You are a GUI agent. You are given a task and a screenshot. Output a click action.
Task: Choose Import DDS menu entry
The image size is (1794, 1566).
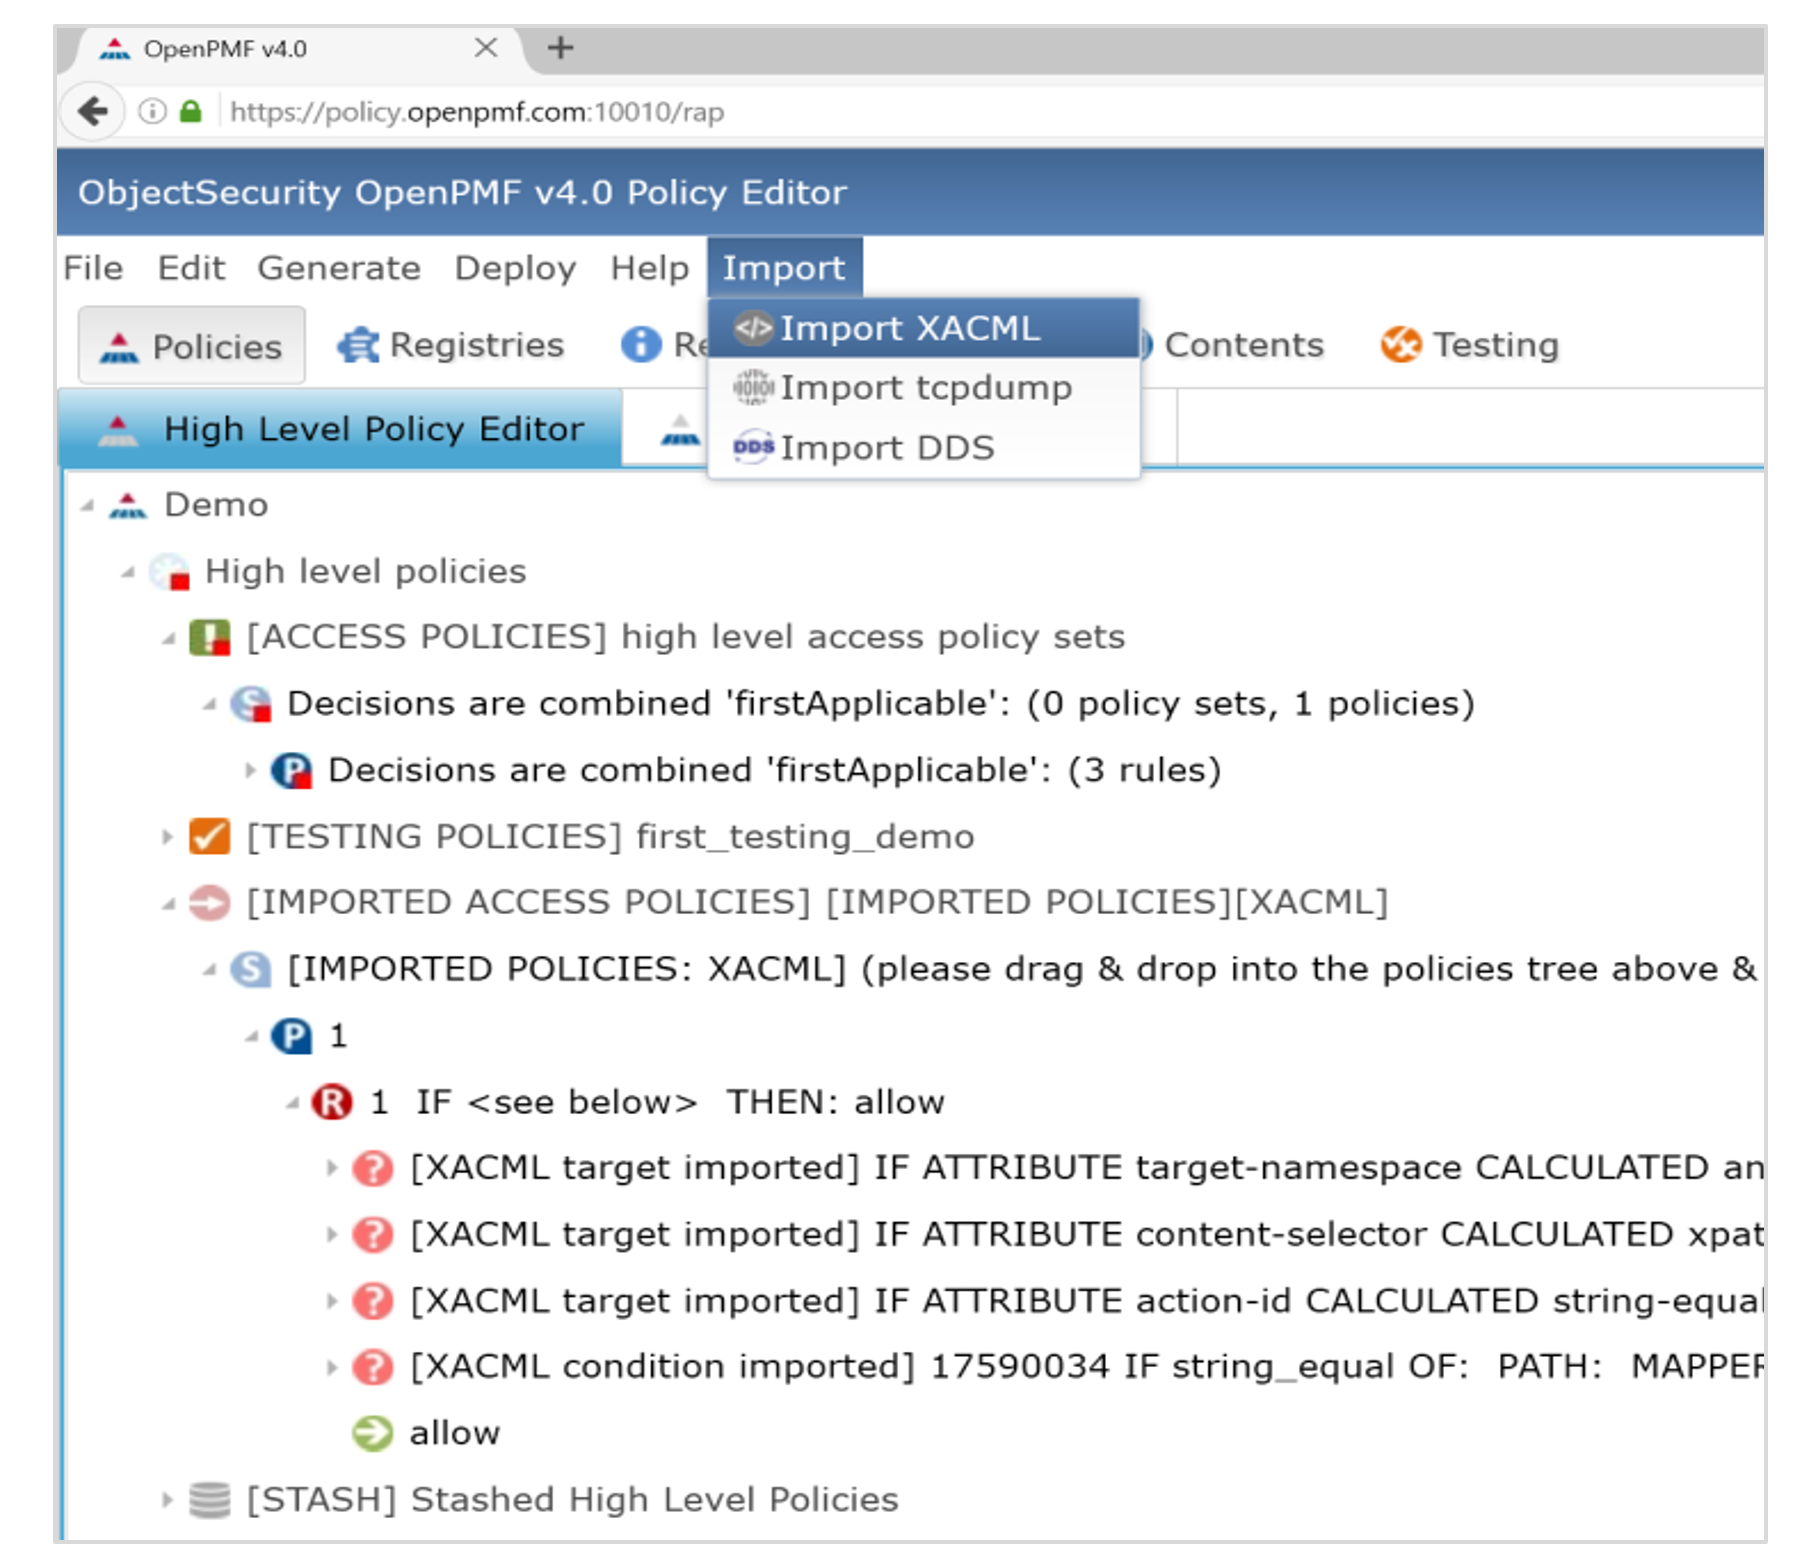coord(924,447)
